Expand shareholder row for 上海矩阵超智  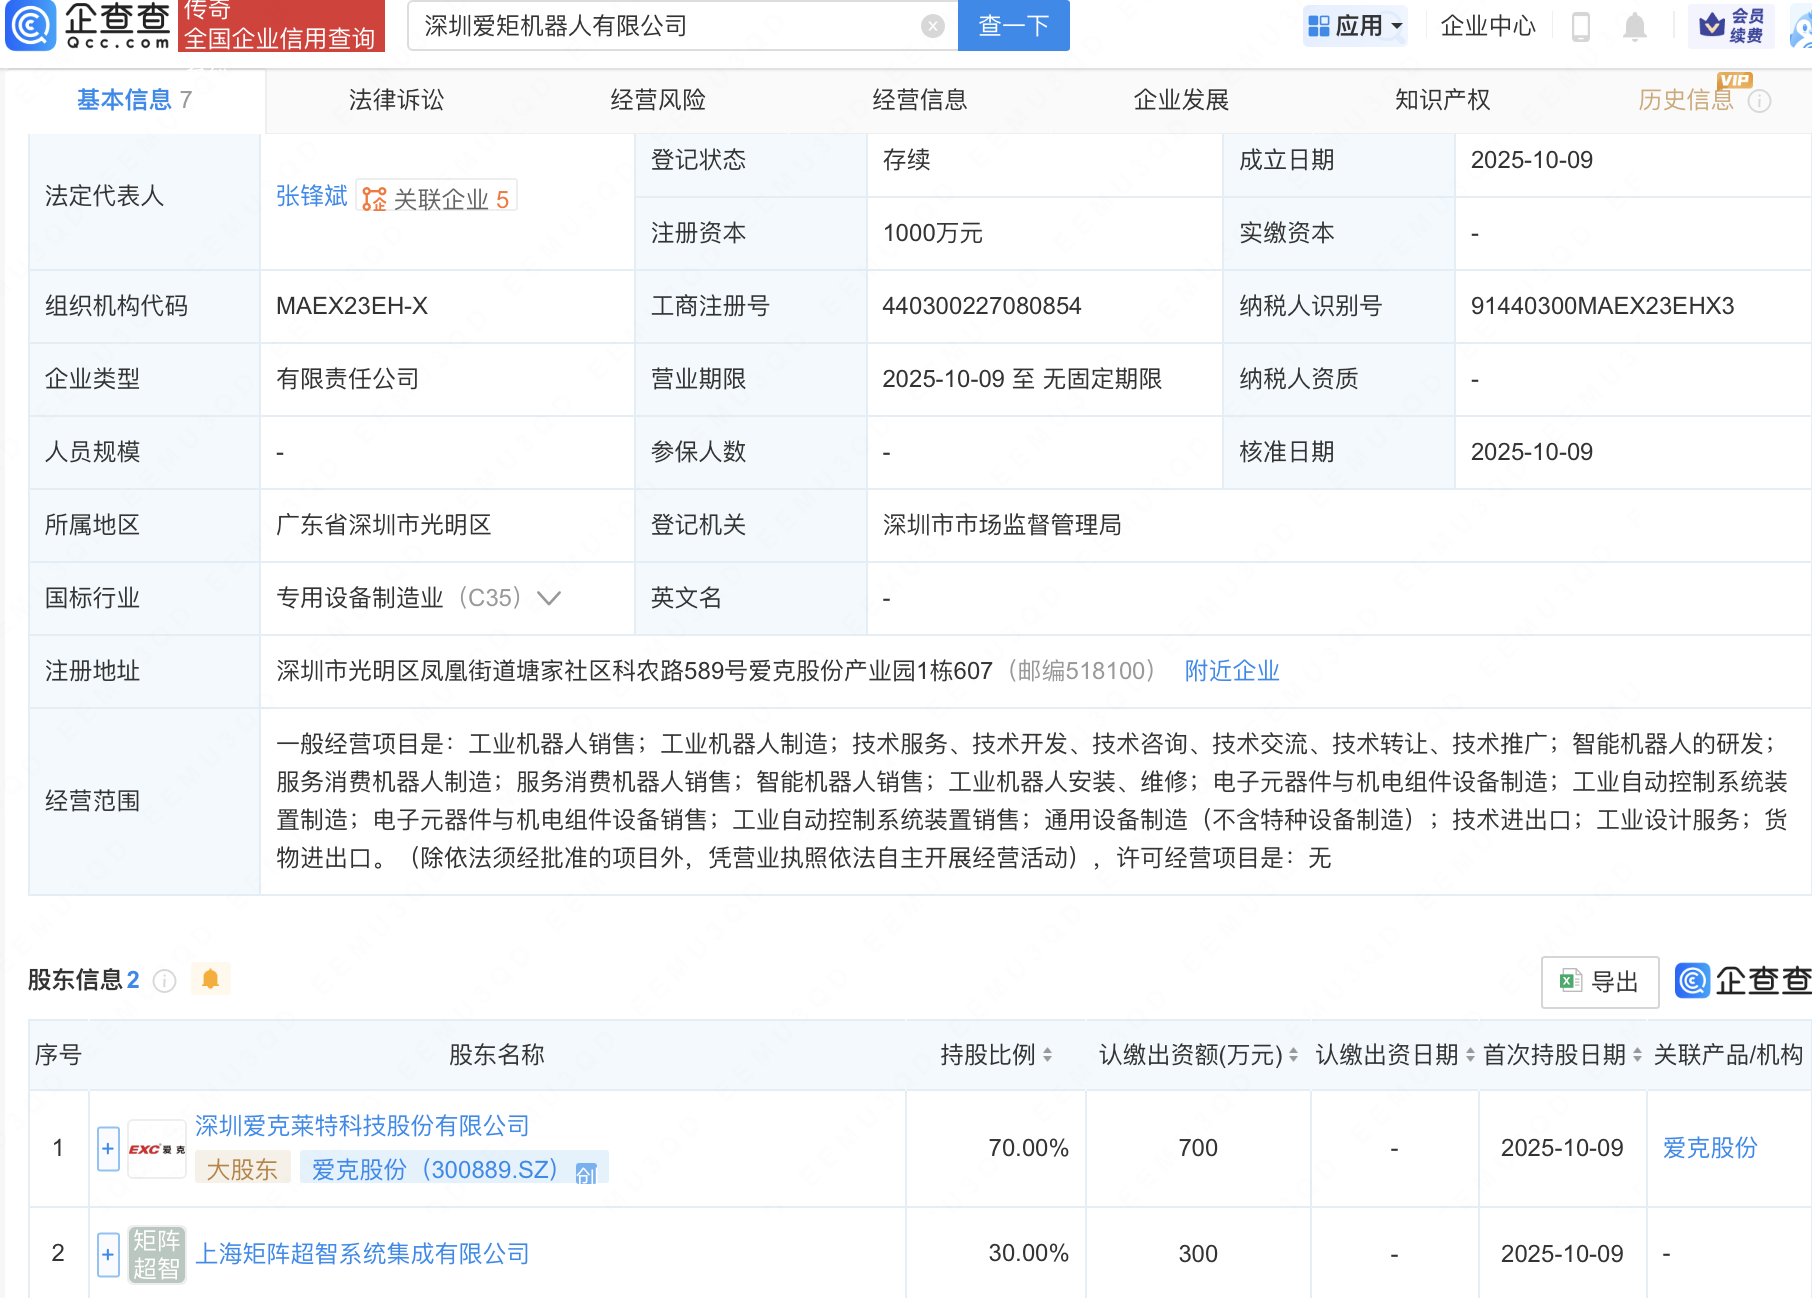pyautogui.click(x=108, y=1254)
